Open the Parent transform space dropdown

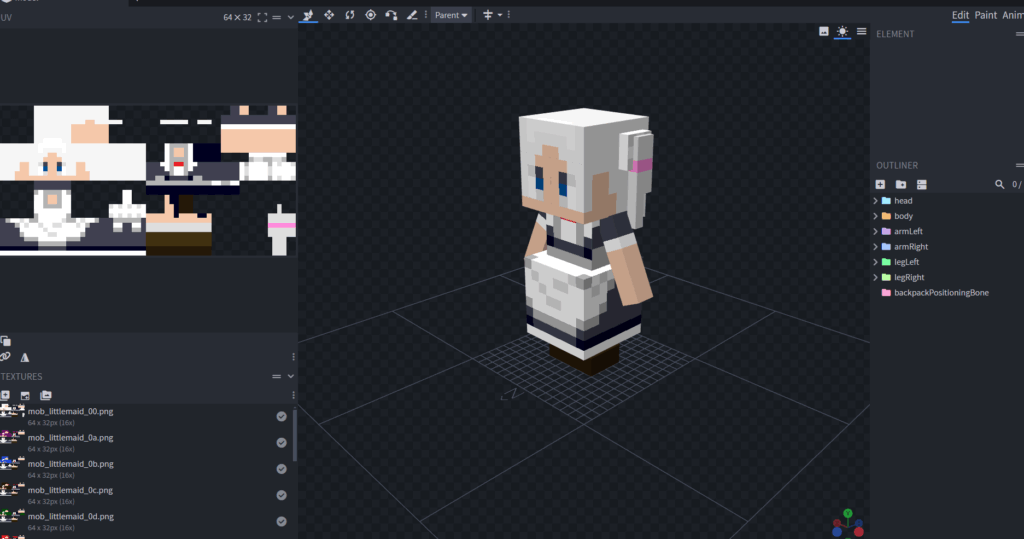452,15
